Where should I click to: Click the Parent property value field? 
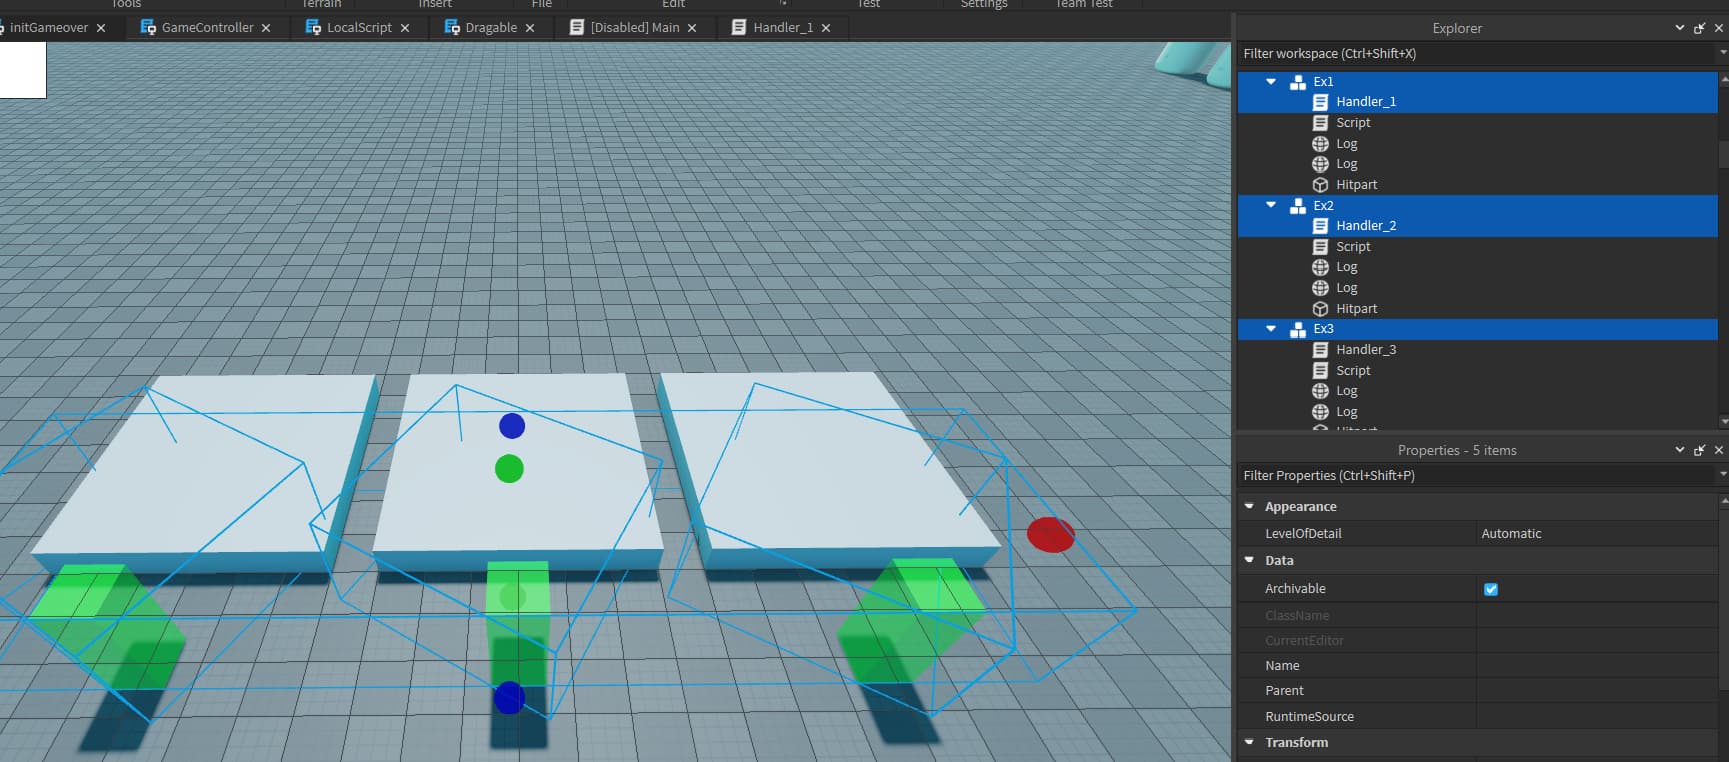pyautogui.click(x=1597, y=691)
